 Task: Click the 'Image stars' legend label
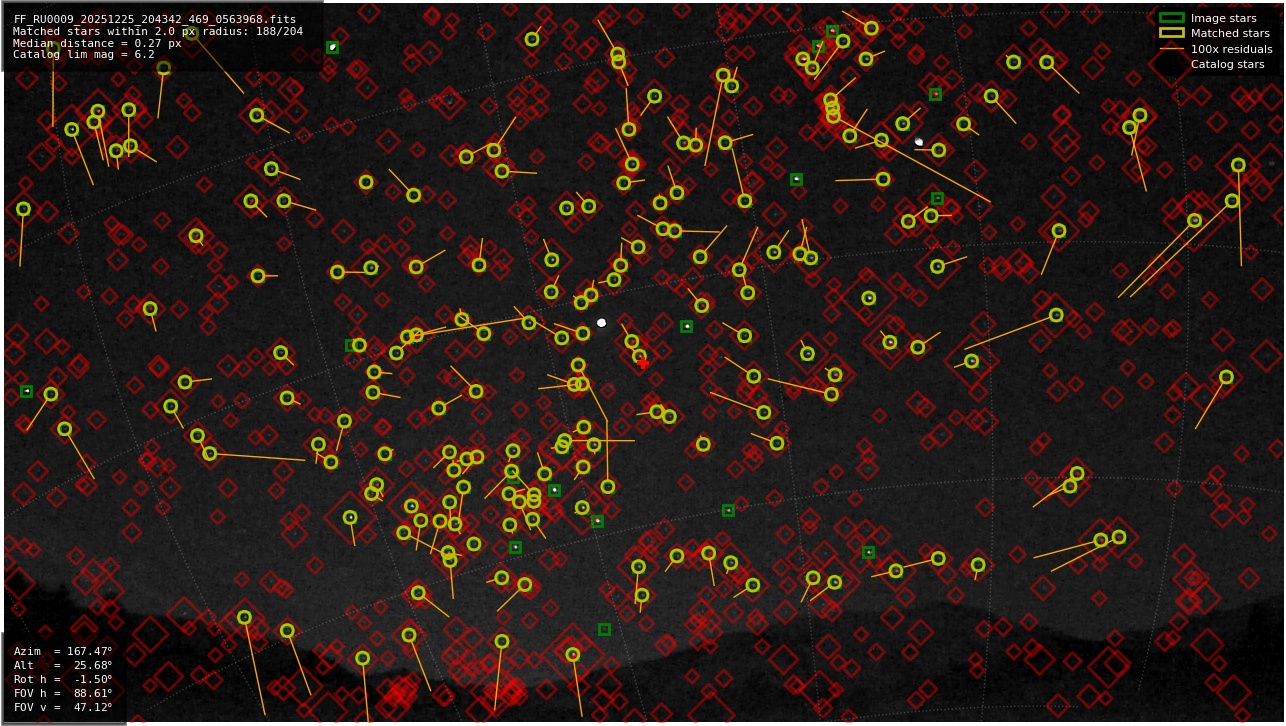1223,18
